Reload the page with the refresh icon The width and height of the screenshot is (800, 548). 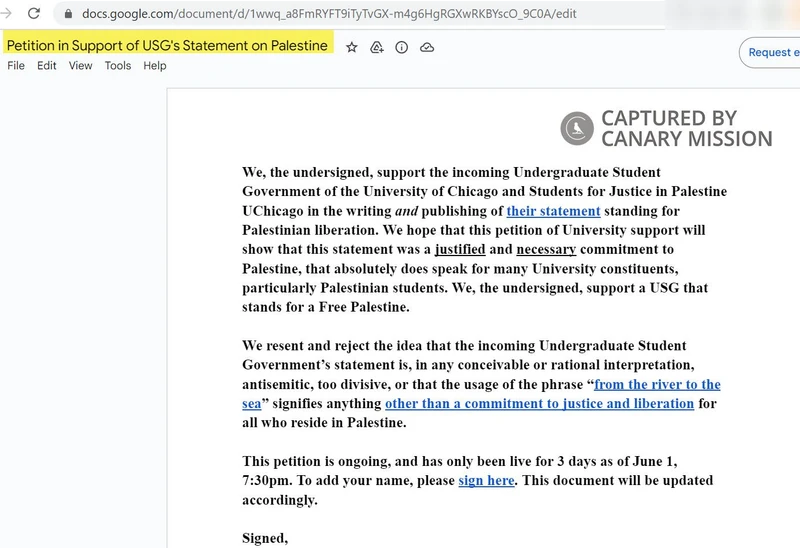34,13
